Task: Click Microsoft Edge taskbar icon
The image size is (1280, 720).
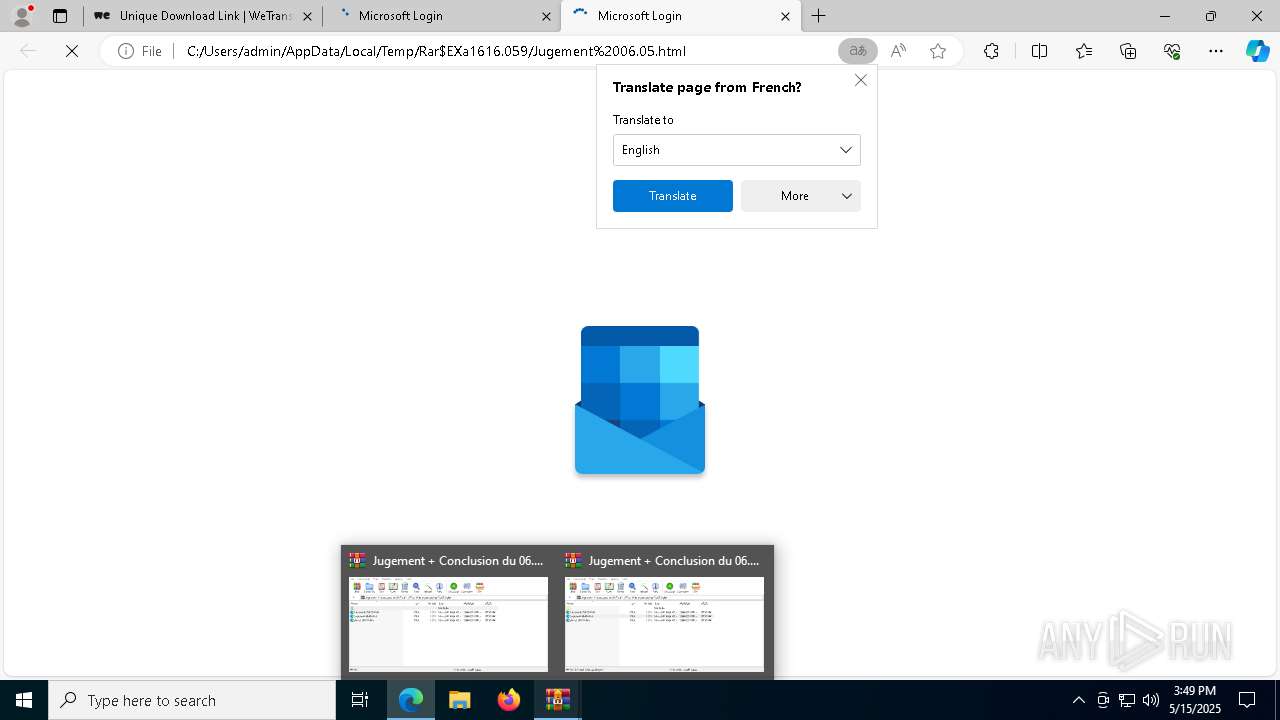Action: coord(411,700)
